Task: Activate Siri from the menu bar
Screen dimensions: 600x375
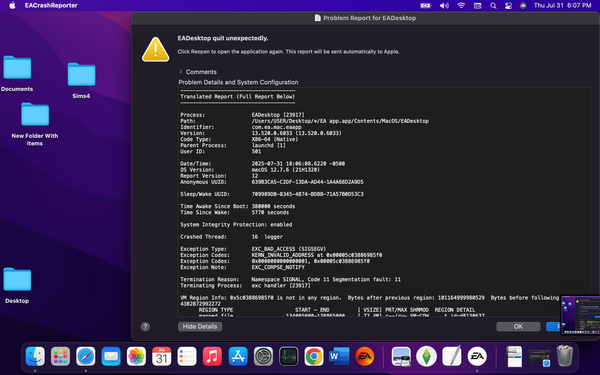Action: (523, 5)
